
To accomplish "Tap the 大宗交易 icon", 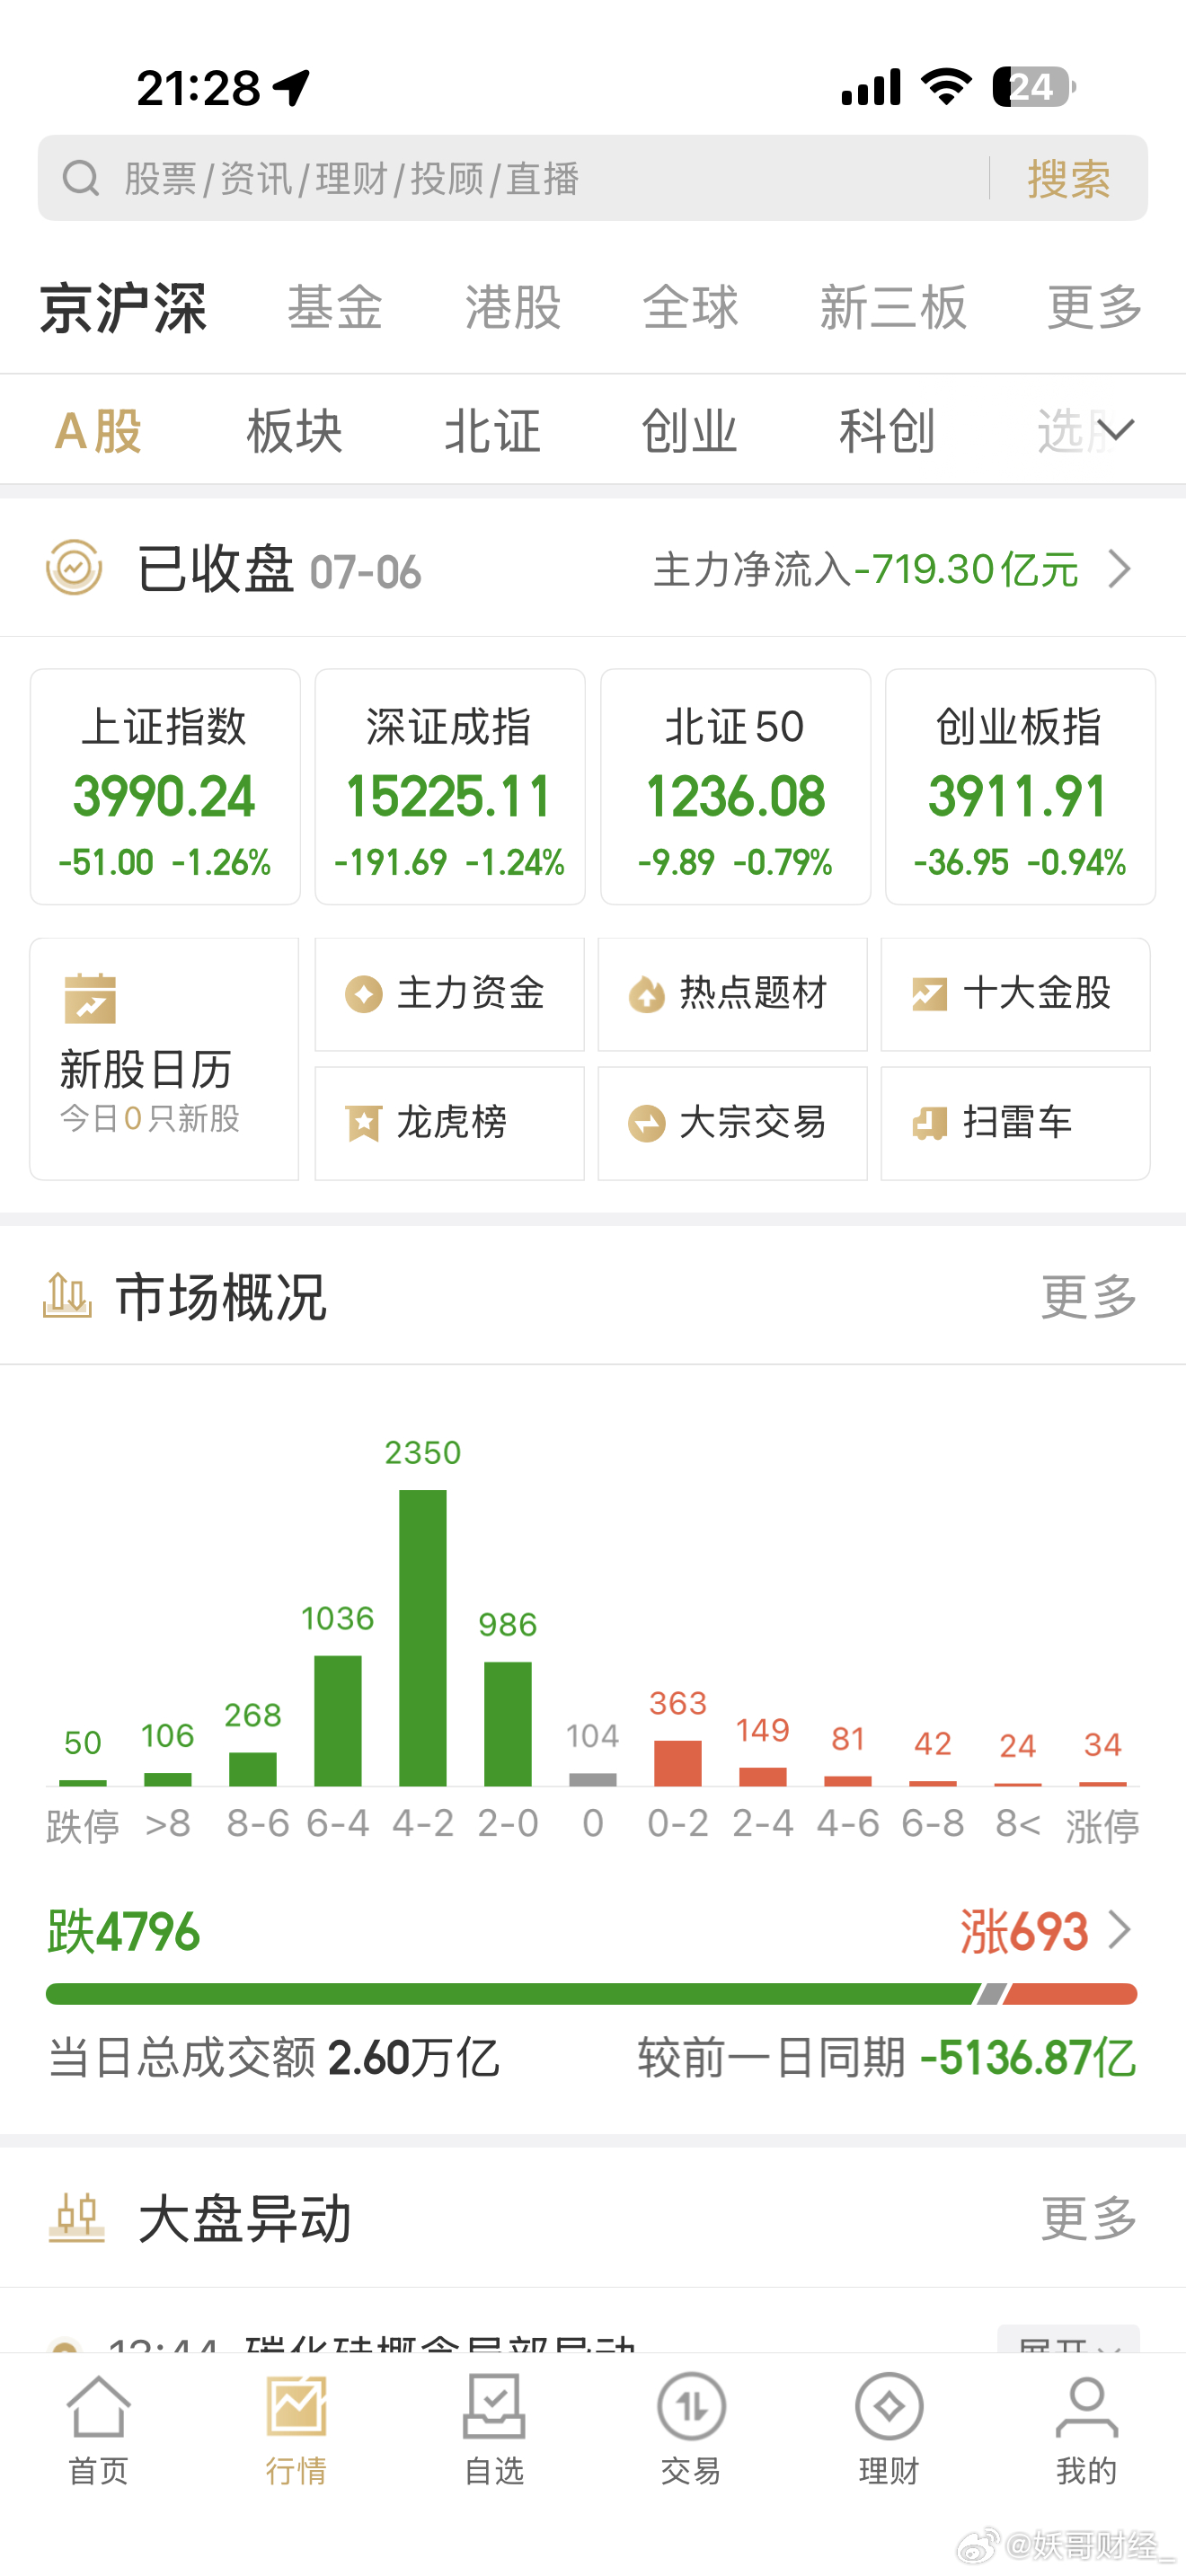I will point(646,1123).
